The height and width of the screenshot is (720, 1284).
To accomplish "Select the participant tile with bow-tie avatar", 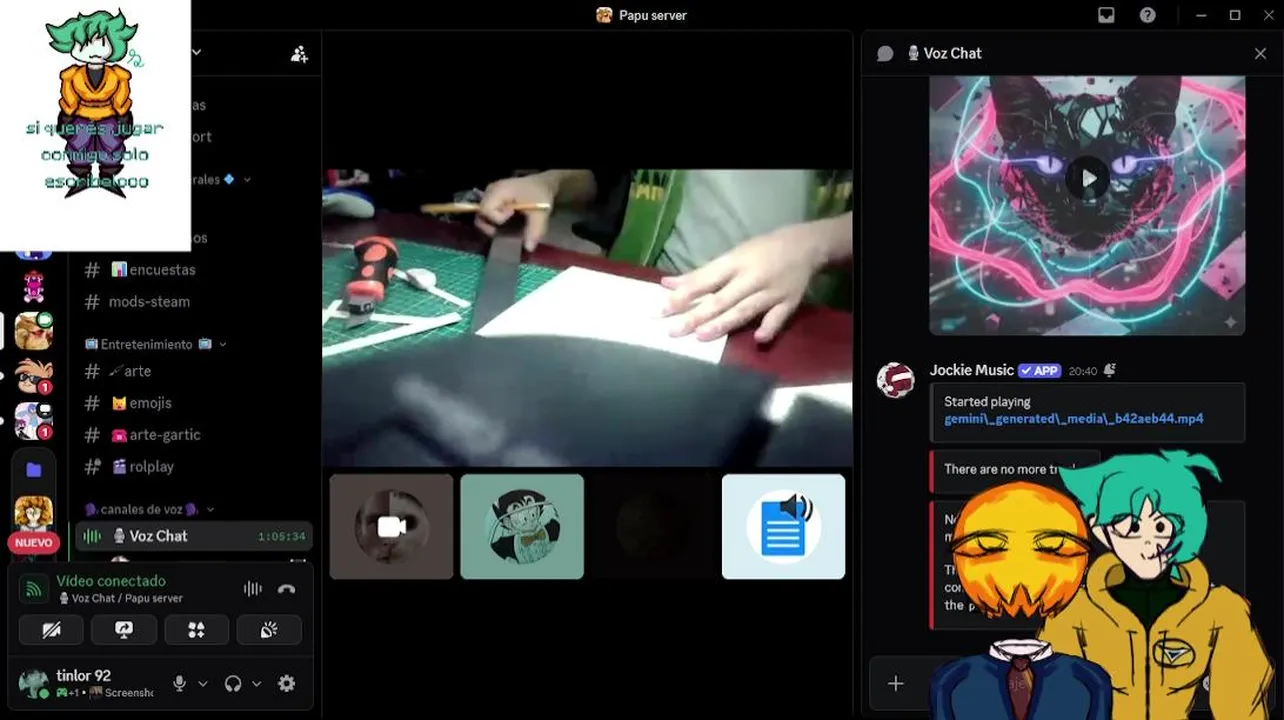I will (x=522, y=526).
